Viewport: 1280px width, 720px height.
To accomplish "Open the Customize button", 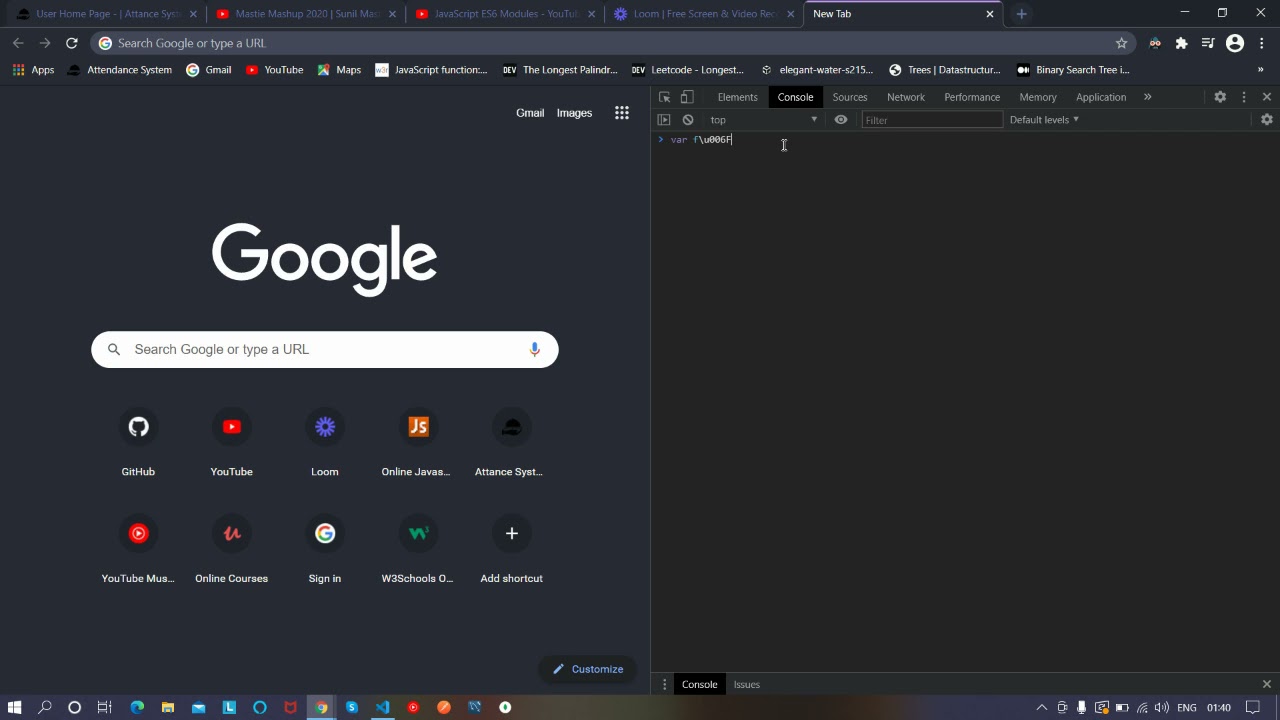I will click(587, 669).
